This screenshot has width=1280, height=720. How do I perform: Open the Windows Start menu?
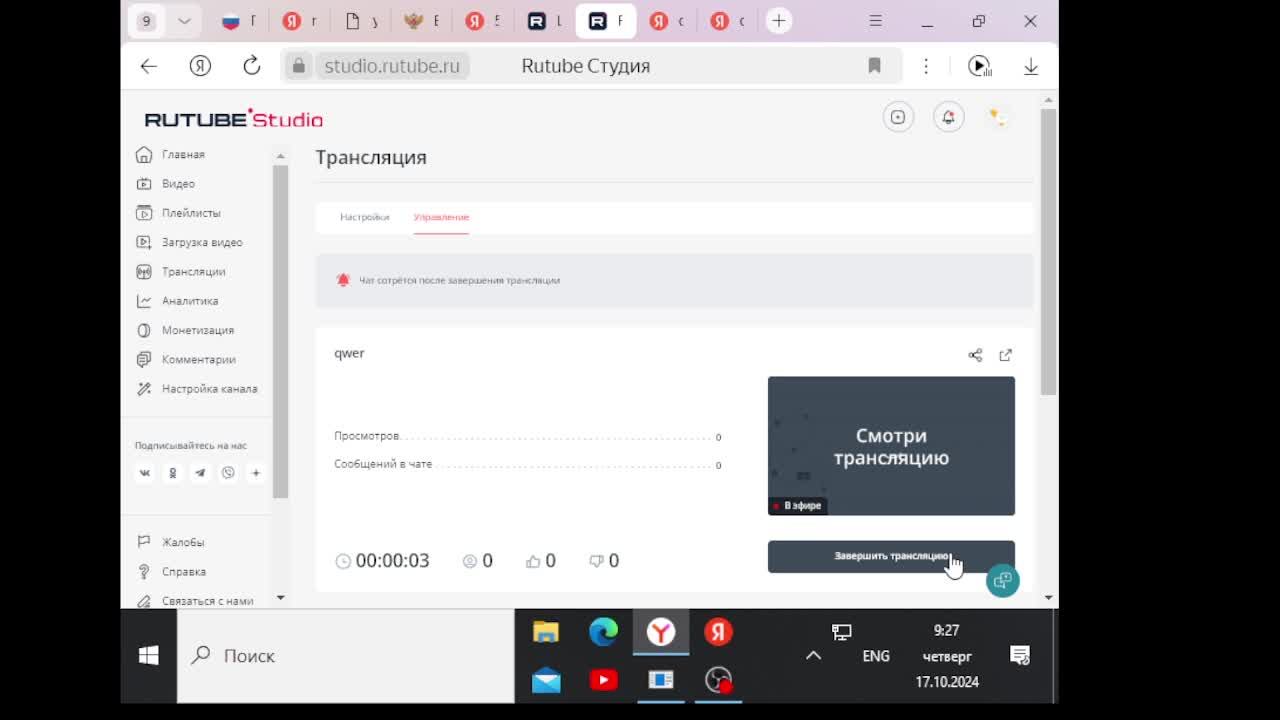click(149, 656)
